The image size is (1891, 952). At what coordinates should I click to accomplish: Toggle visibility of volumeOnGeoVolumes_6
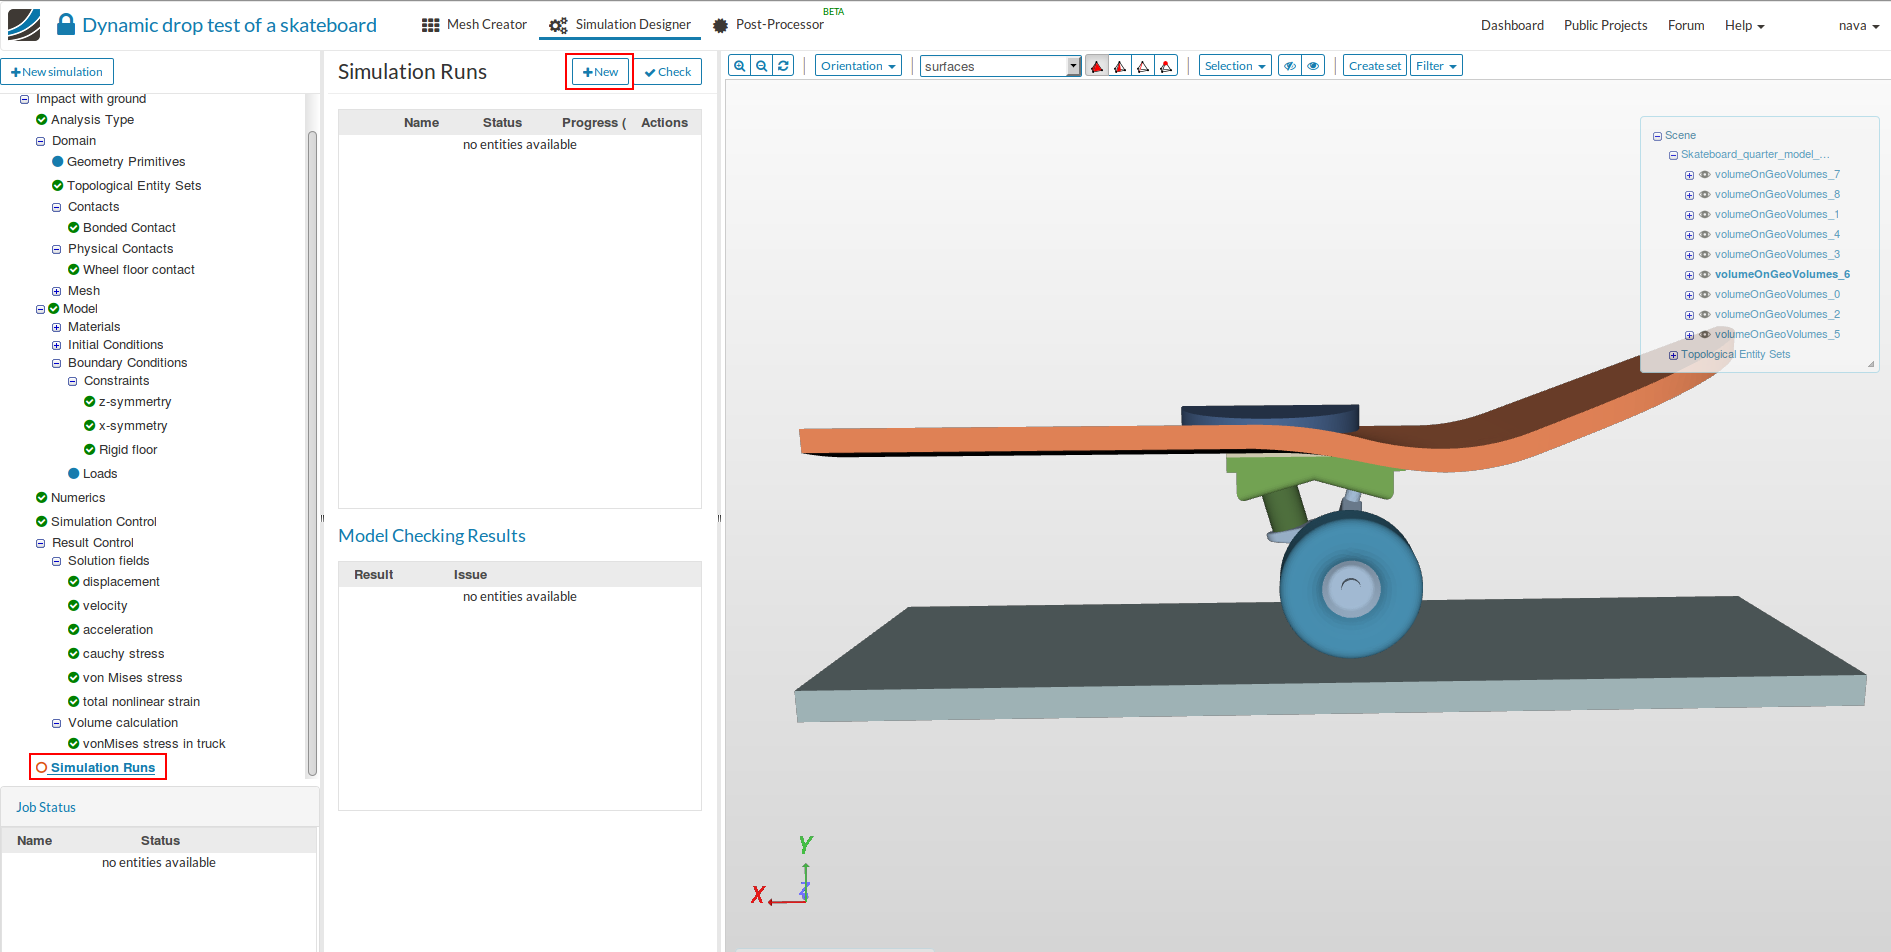pyautogui.click(x=1705, y=274)
